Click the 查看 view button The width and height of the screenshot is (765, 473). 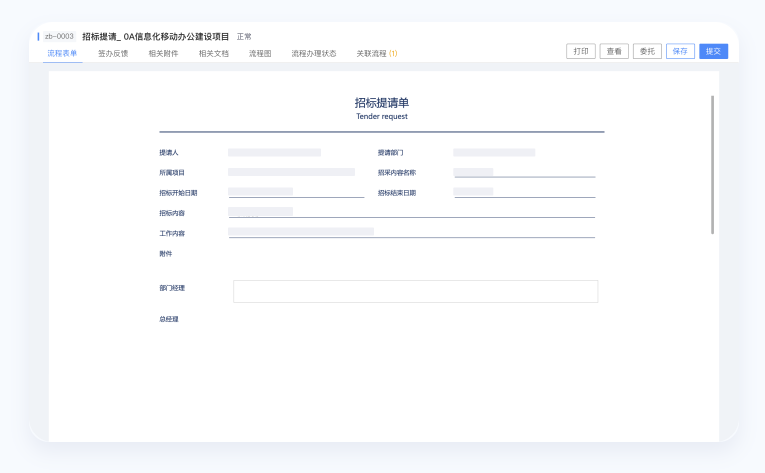[x=614, y=51]
